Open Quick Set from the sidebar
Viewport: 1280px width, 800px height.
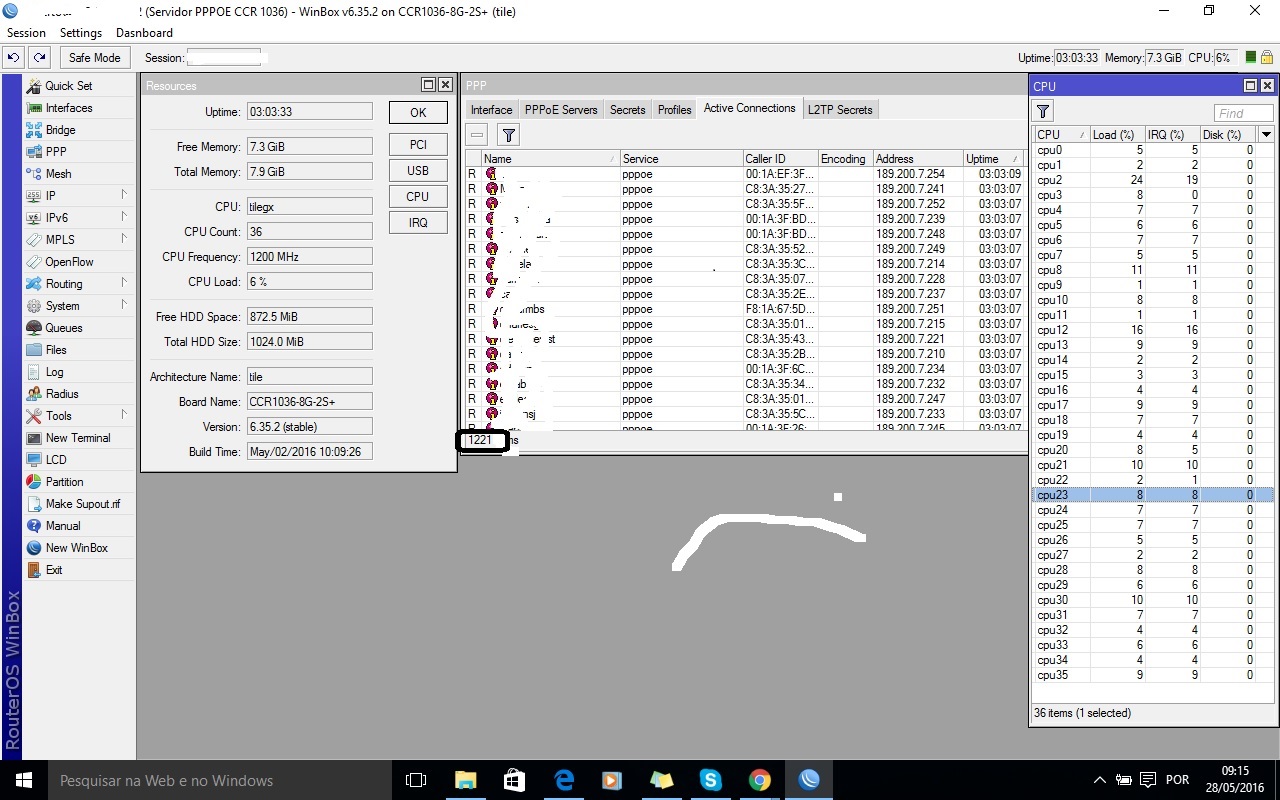68,86
